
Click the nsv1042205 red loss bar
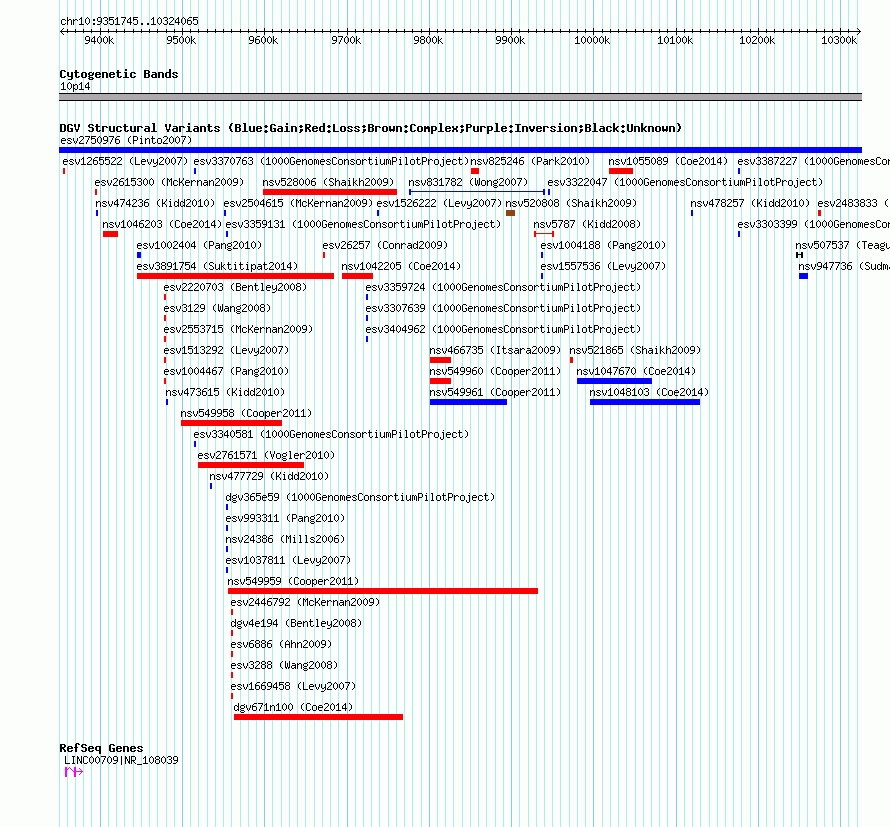pos(358,276)
